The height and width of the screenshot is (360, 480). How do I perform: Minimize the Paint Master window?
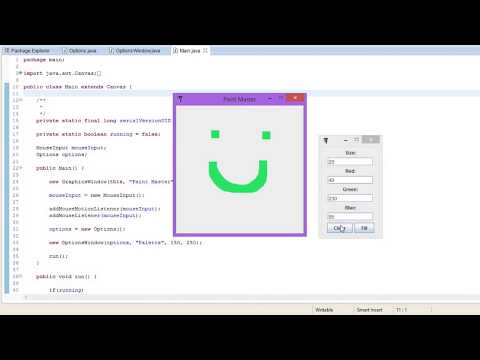click(270, 99)
